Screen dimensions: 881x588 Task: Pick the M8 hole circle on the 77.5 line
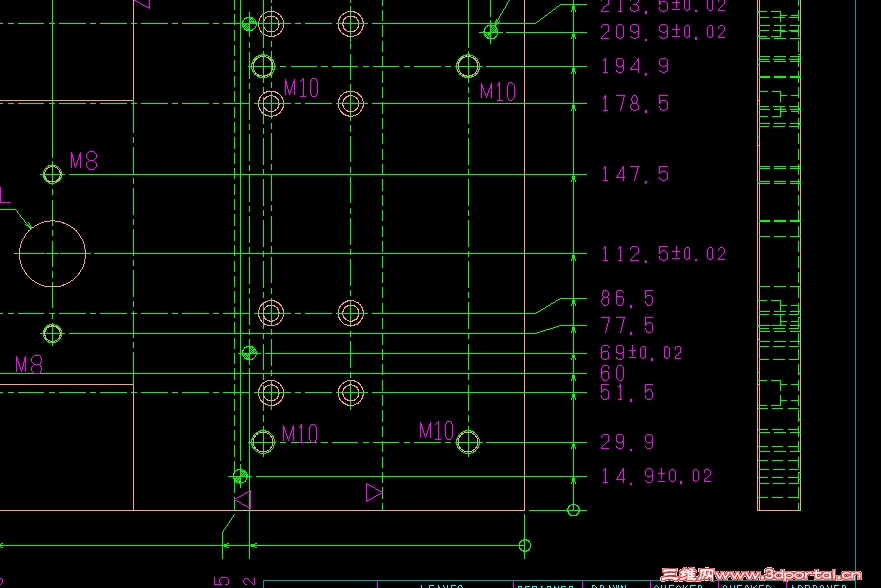point(52,334)
